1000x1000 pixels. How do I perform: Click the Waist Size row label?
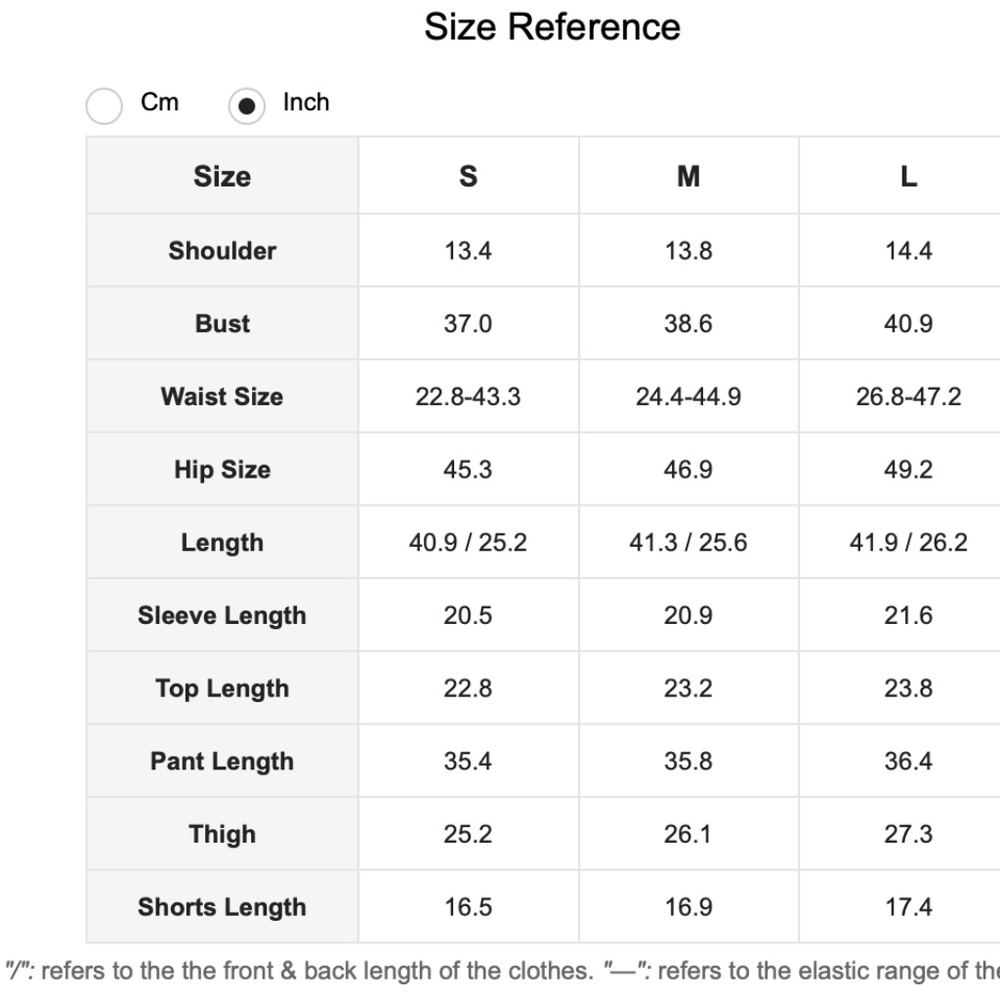pos(222,396)
